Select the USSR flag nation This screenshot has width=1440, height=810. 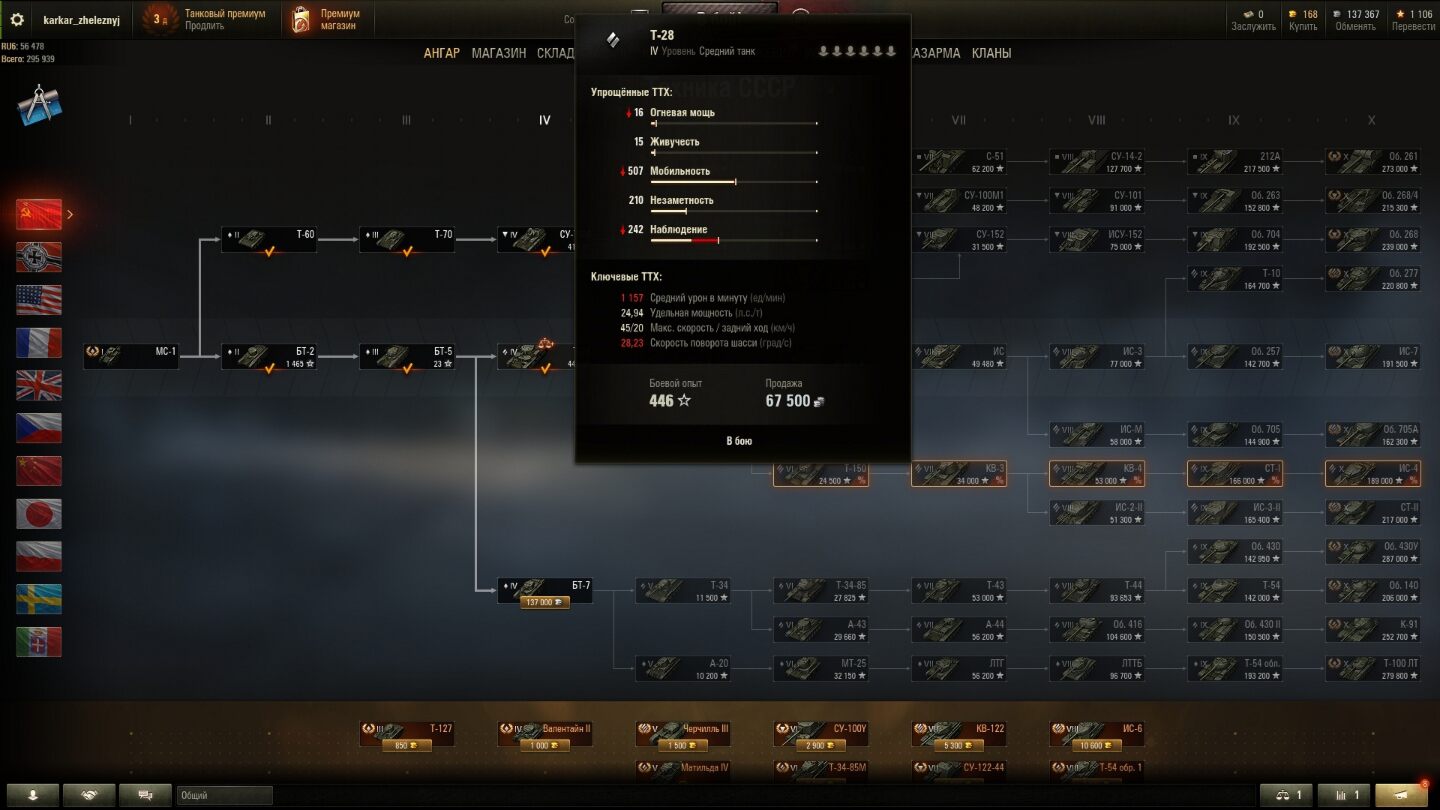38,214
